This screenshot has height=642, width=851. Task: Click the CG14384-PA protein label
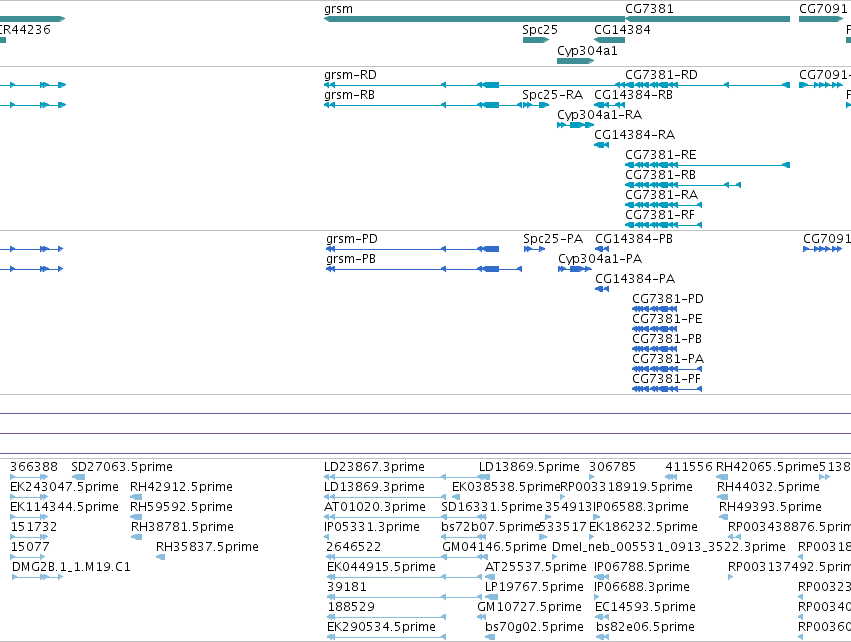635,279
